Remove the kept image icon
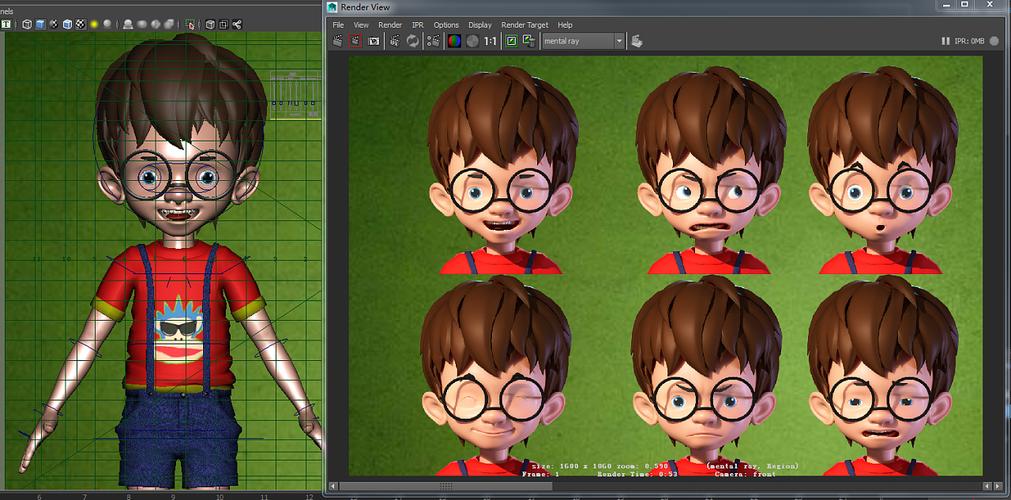 529,41
